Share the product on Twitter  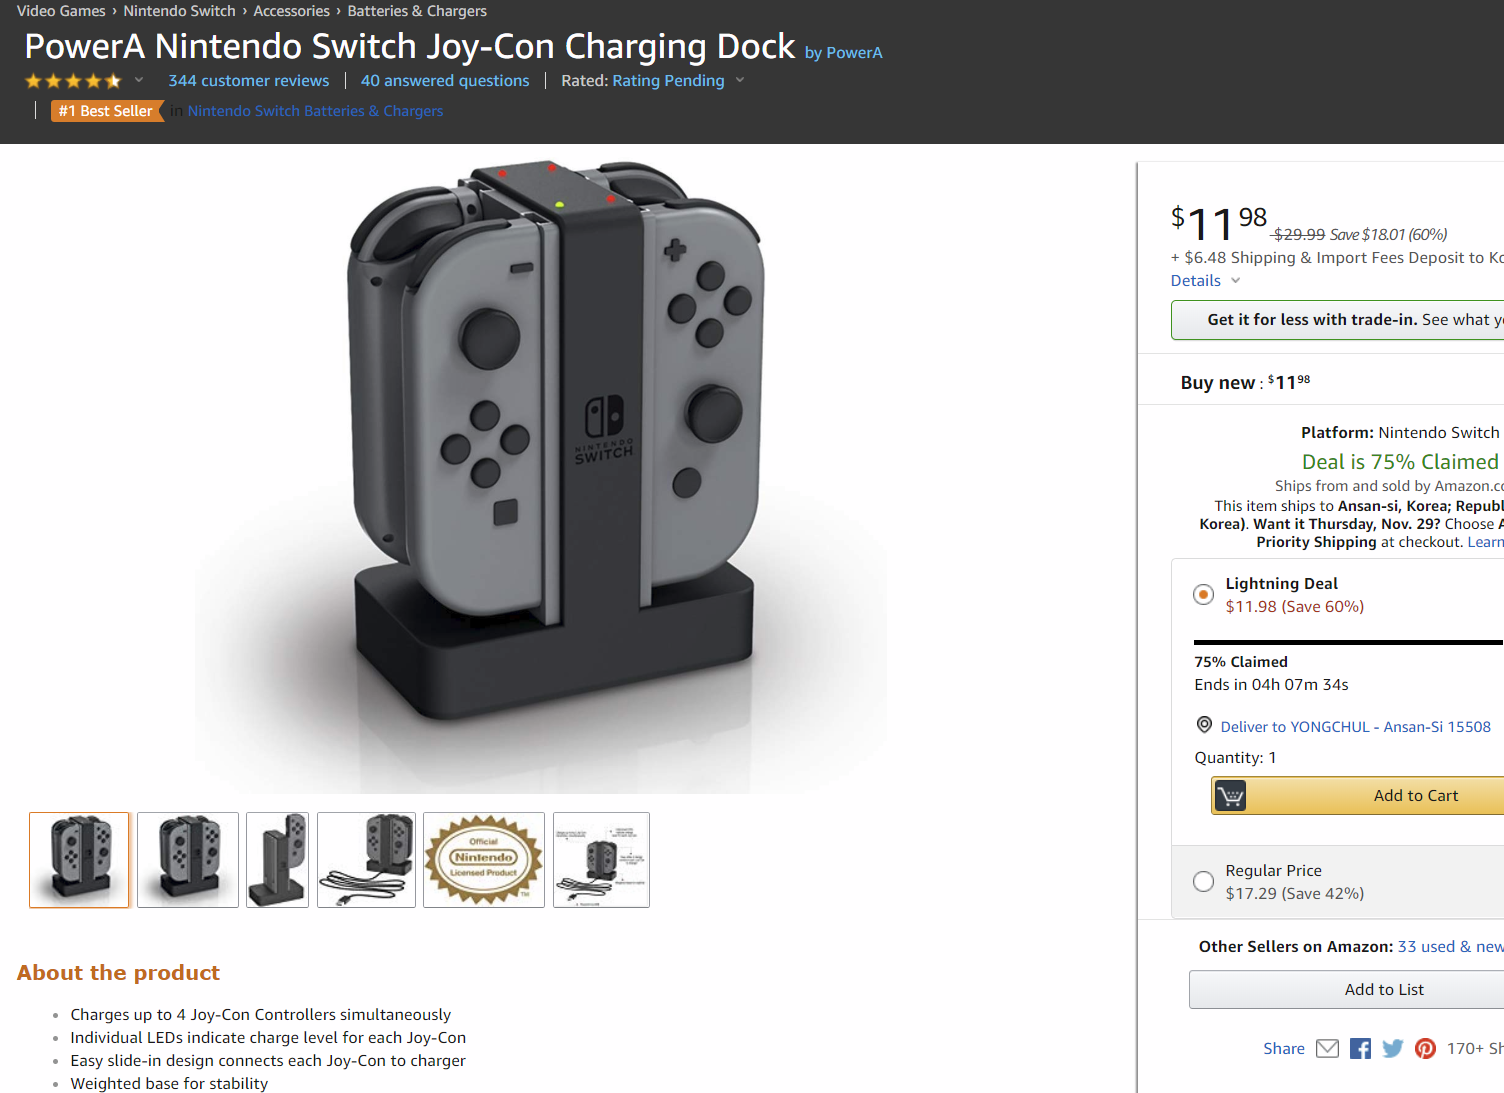[1393, 1048]
